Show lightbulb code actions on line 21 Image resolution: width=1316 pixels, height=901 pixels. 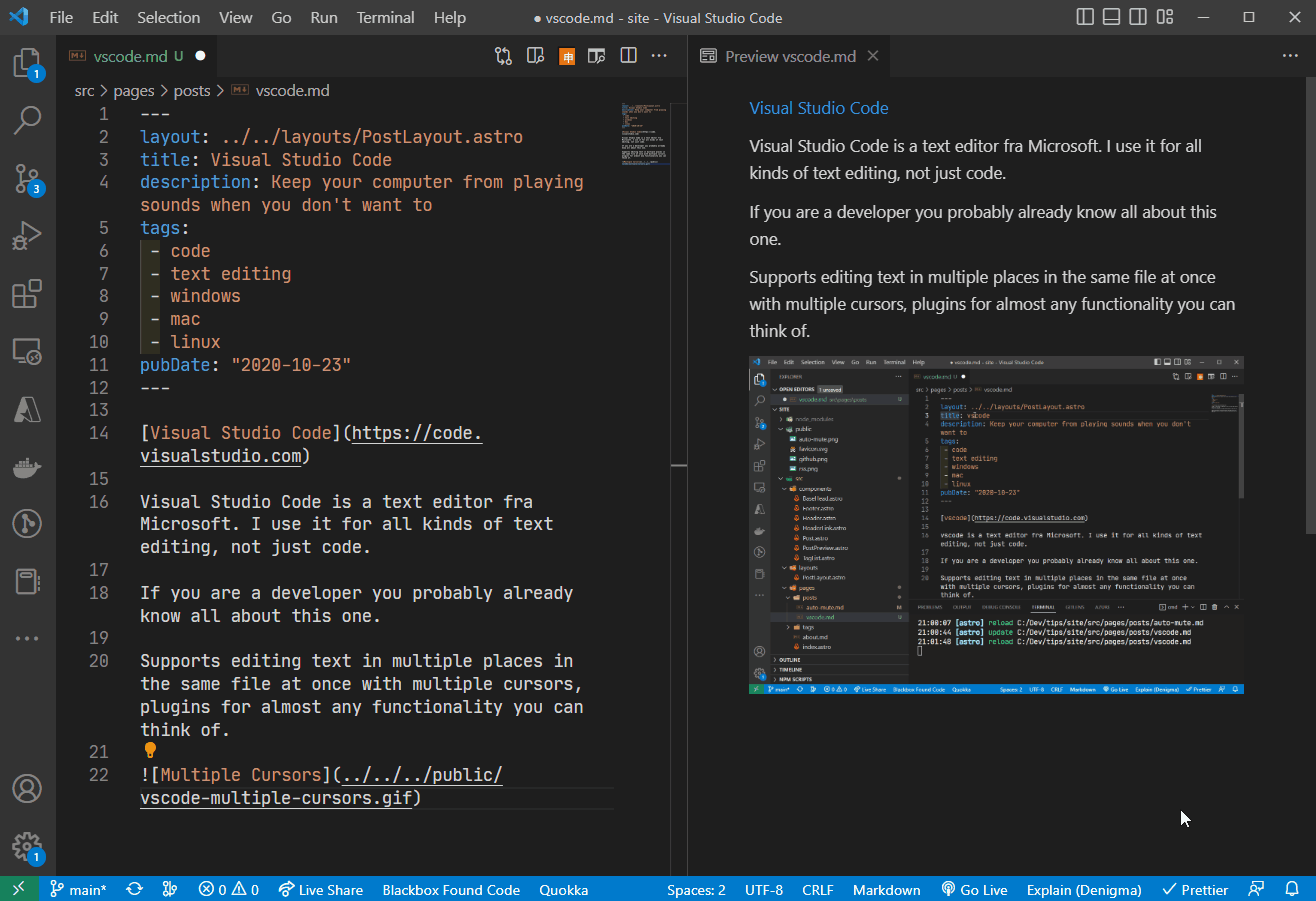(151, 750)
